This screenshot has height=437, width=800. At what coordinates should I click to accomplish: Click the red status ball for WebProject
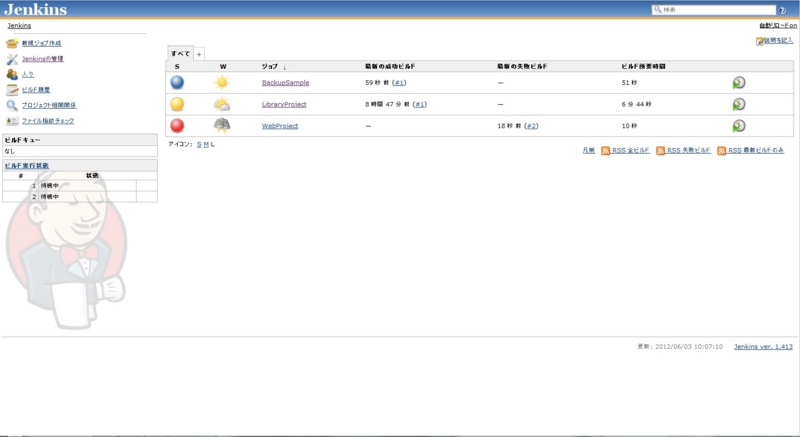tap(177, 125)
